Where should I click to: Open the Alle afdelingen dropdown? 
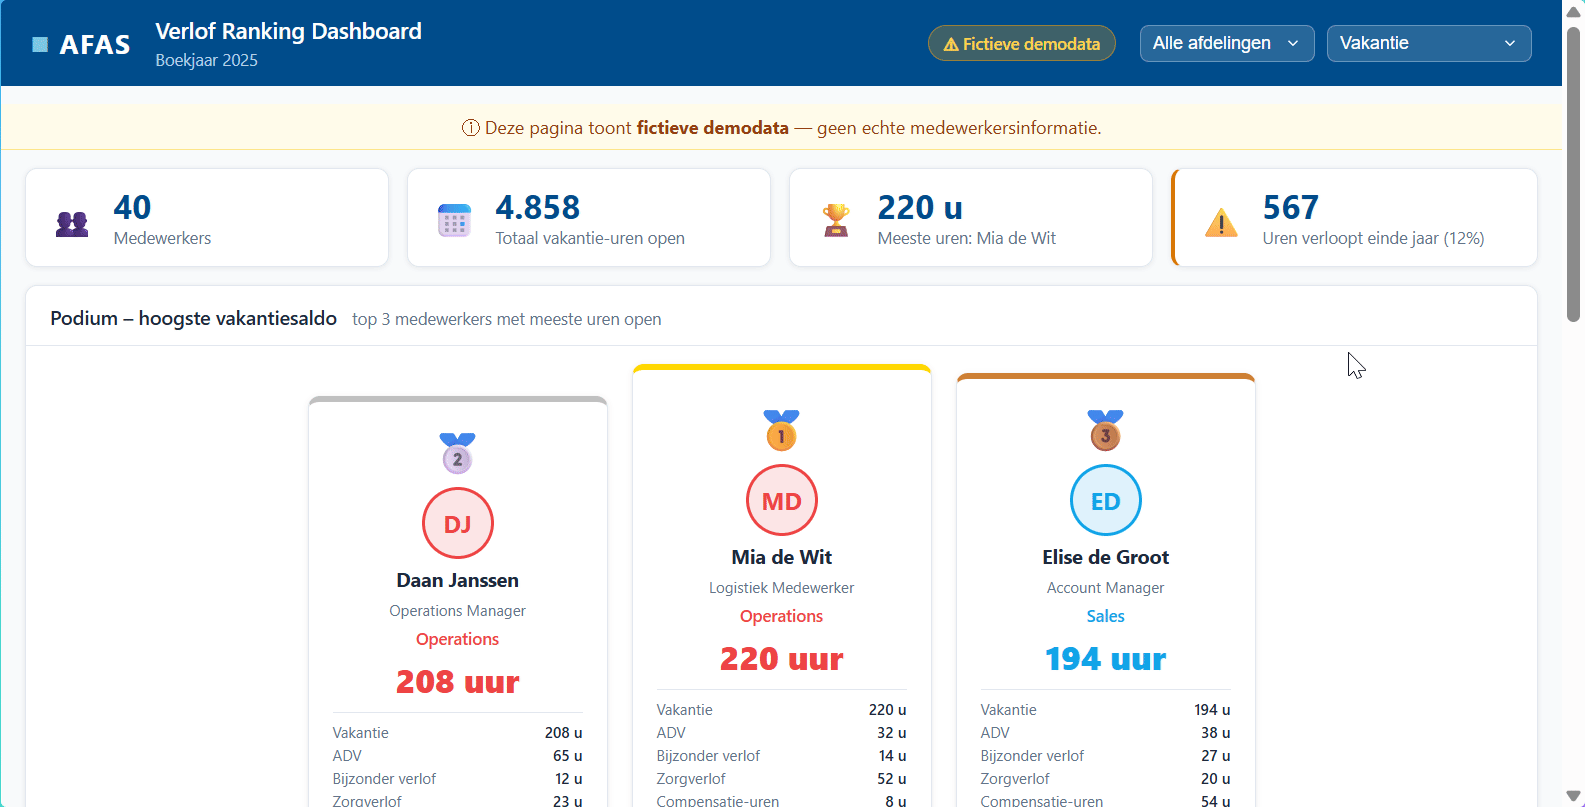[x=1227, y=43]
